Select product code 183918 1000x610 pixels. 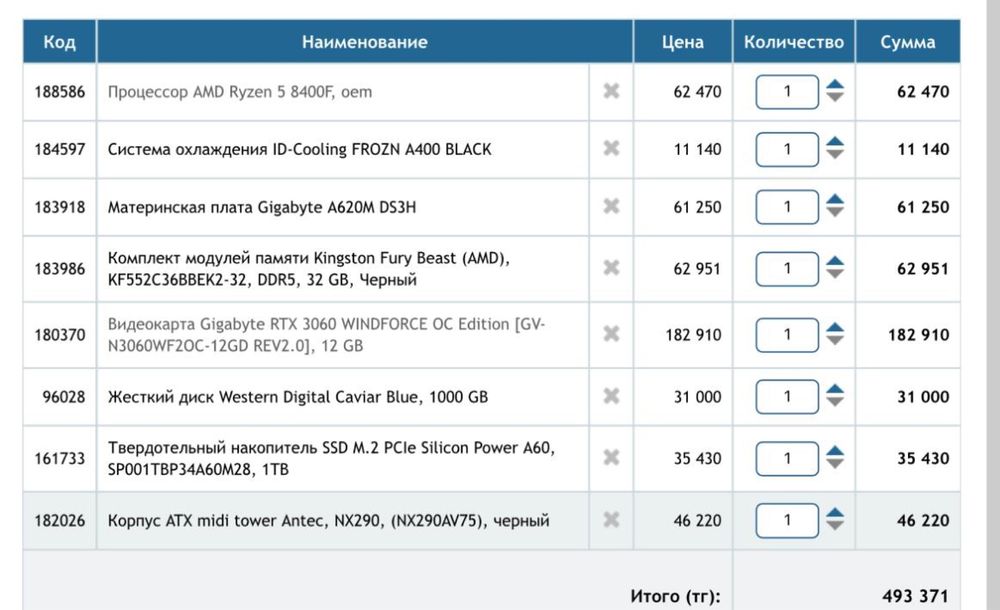tap(59, 207)
